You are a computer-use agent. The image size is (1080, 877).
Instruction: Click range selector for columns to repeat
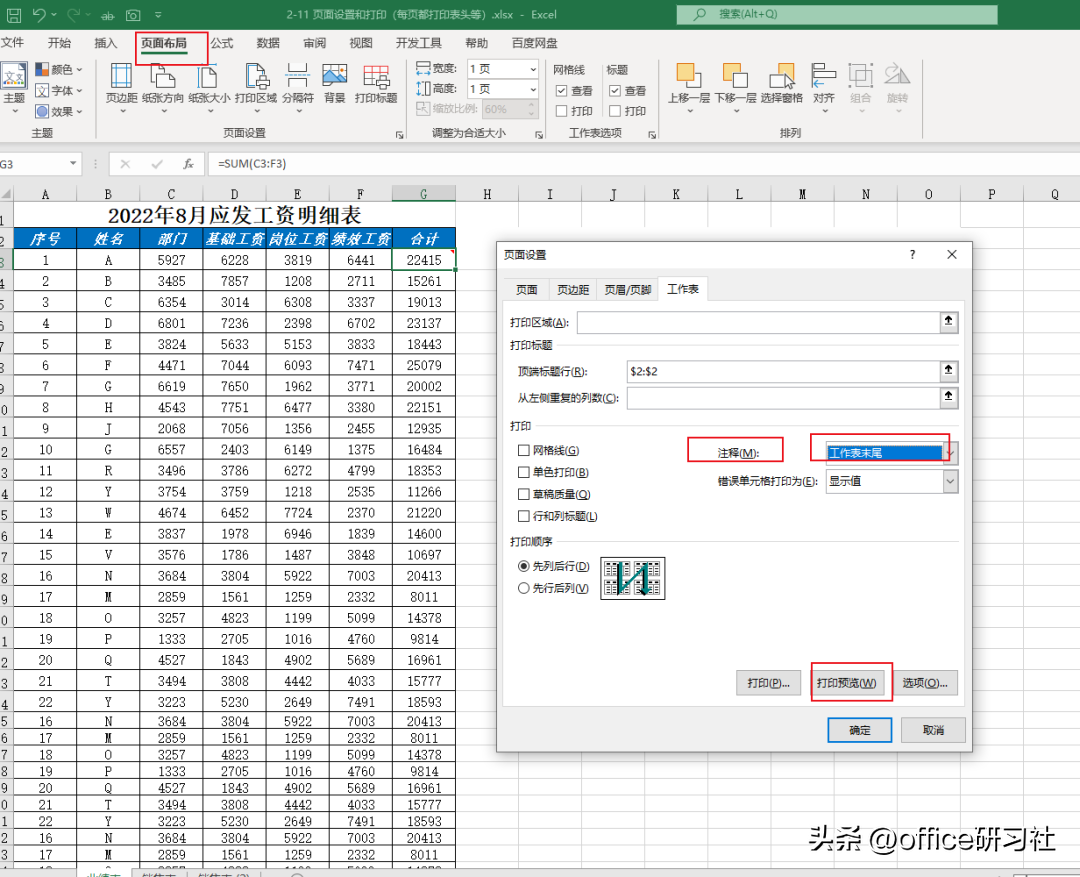[948, 397]
